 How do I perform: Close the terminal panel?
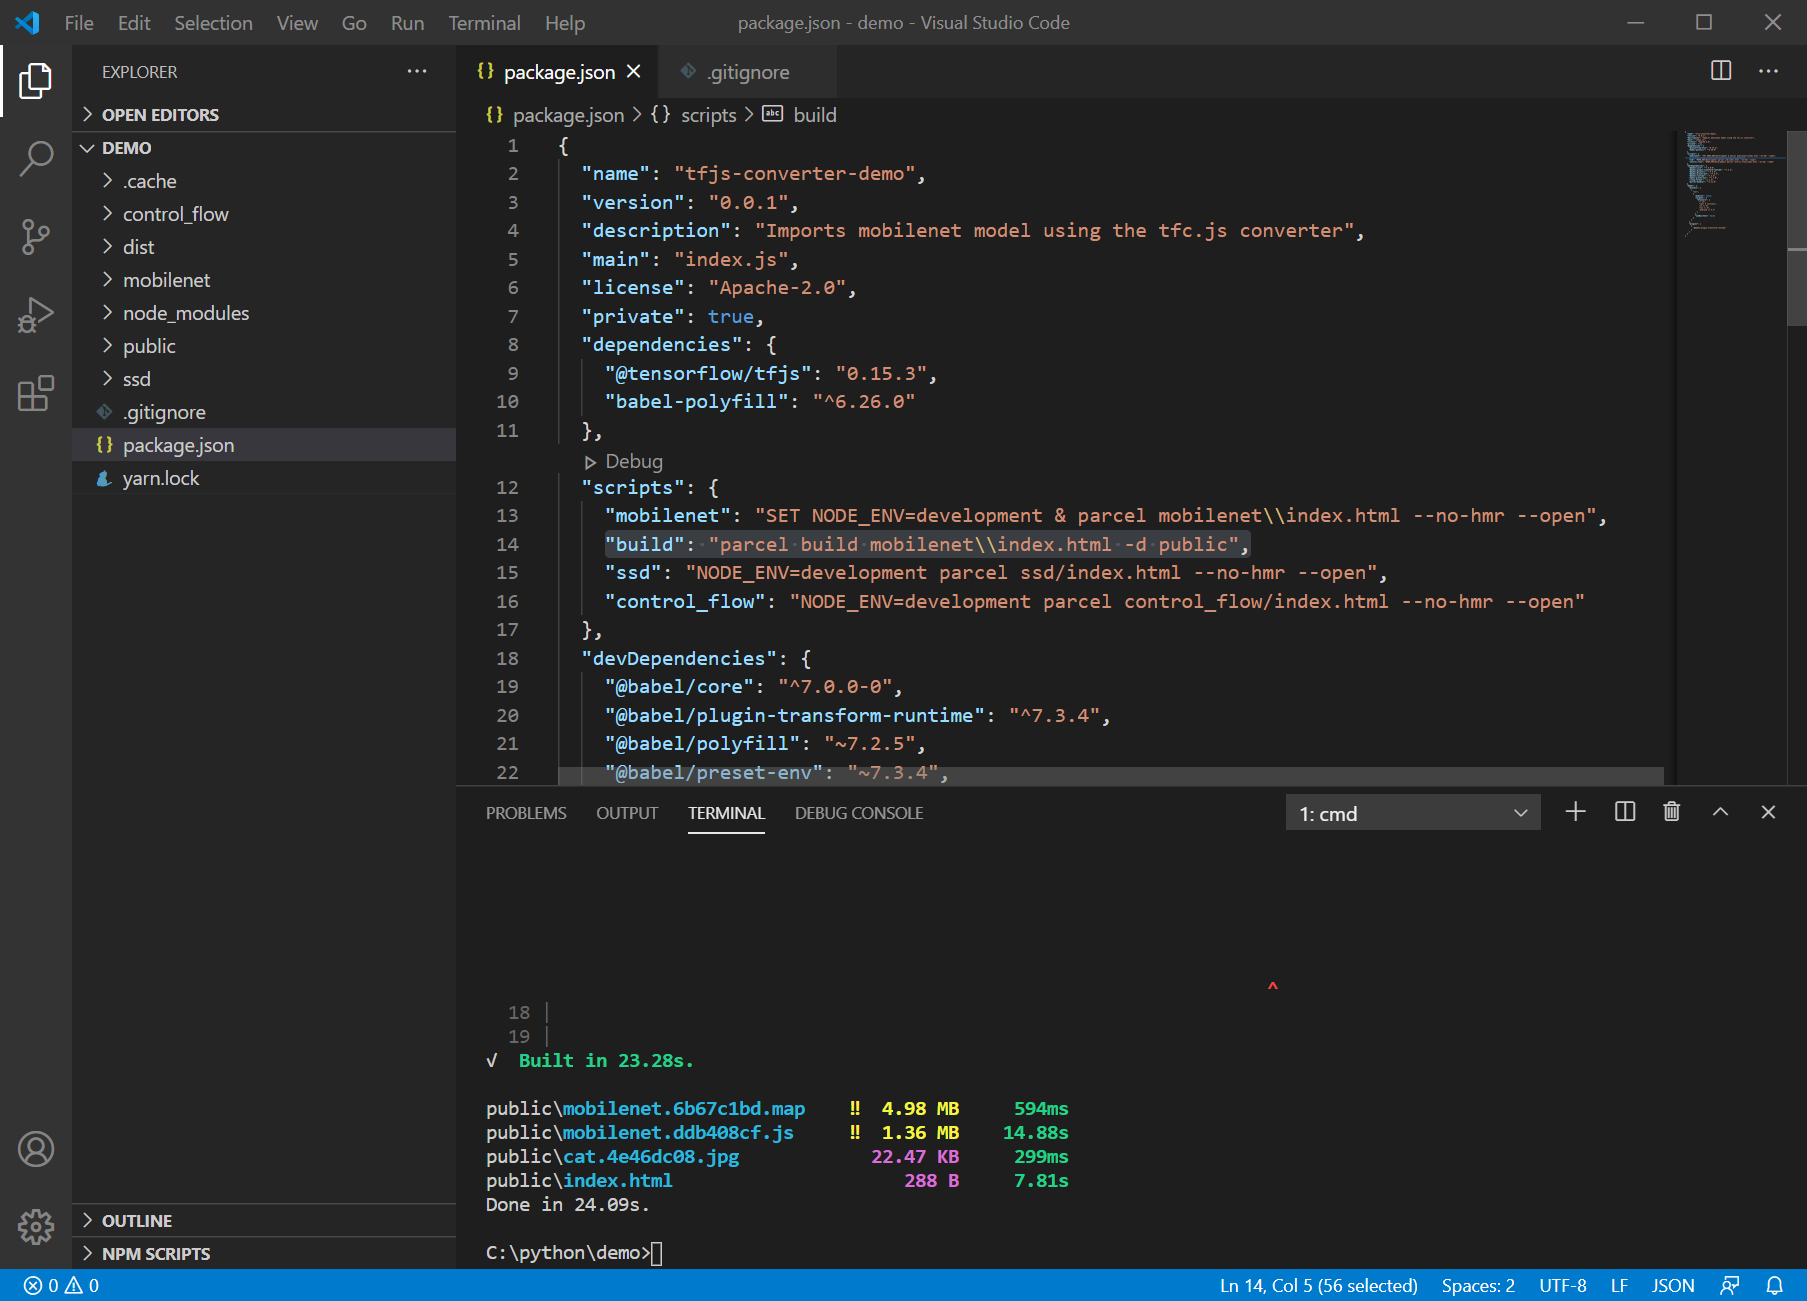[x=1768, y=812]
